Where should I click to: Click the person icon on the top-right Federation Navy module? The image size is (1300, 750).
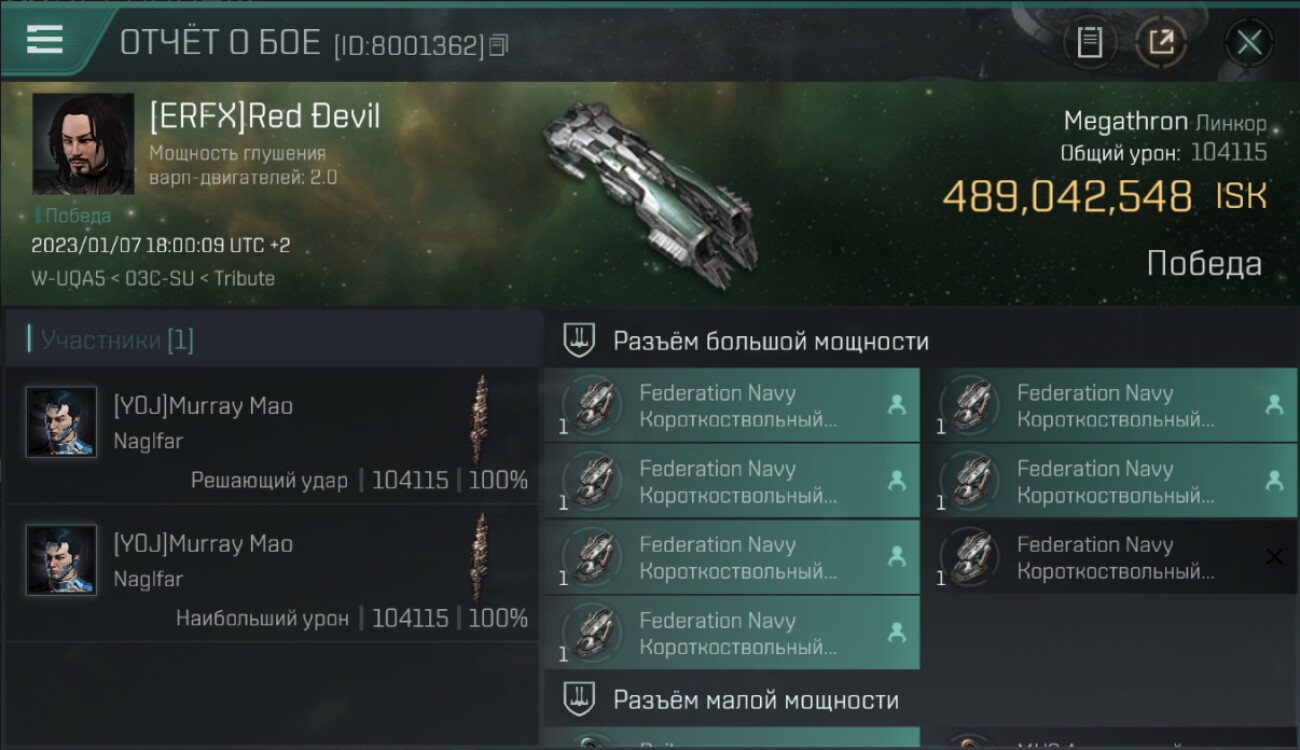(x=1274, y=405)
